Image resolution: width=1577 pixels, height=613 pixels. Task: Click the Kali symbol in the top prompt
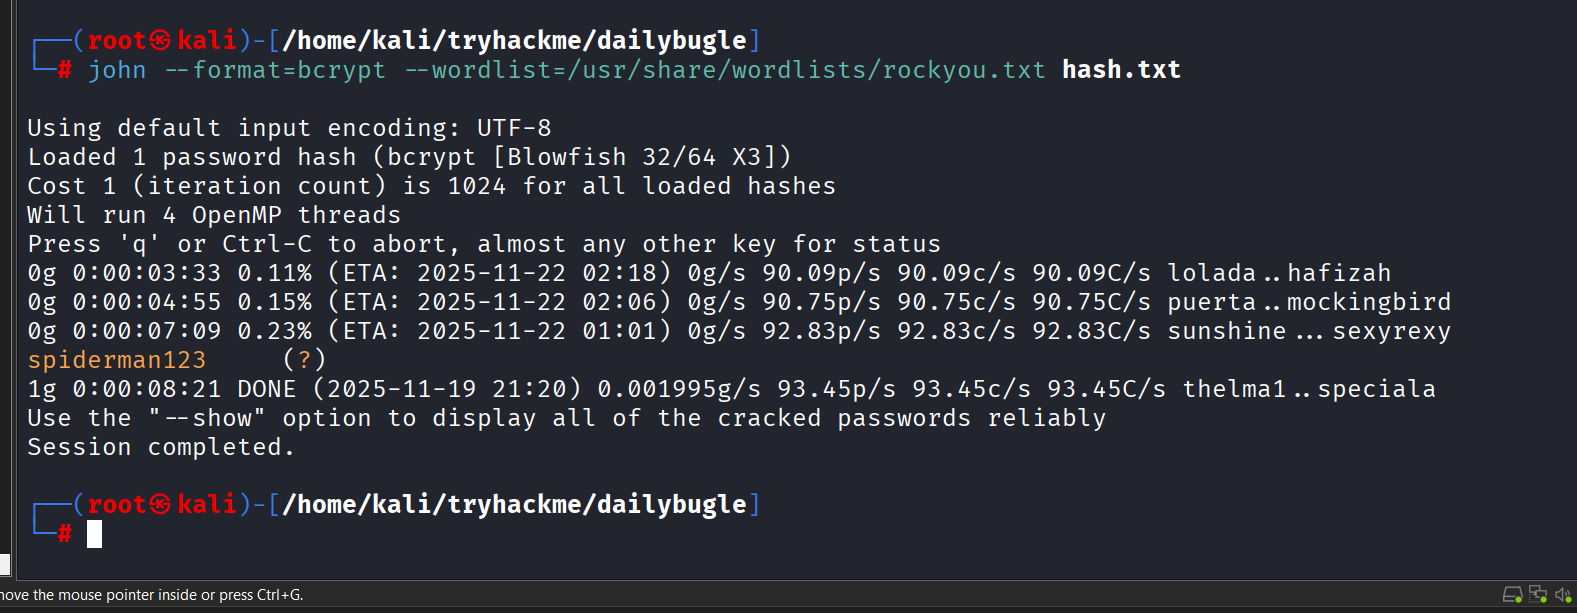click(x=160, y=40)
